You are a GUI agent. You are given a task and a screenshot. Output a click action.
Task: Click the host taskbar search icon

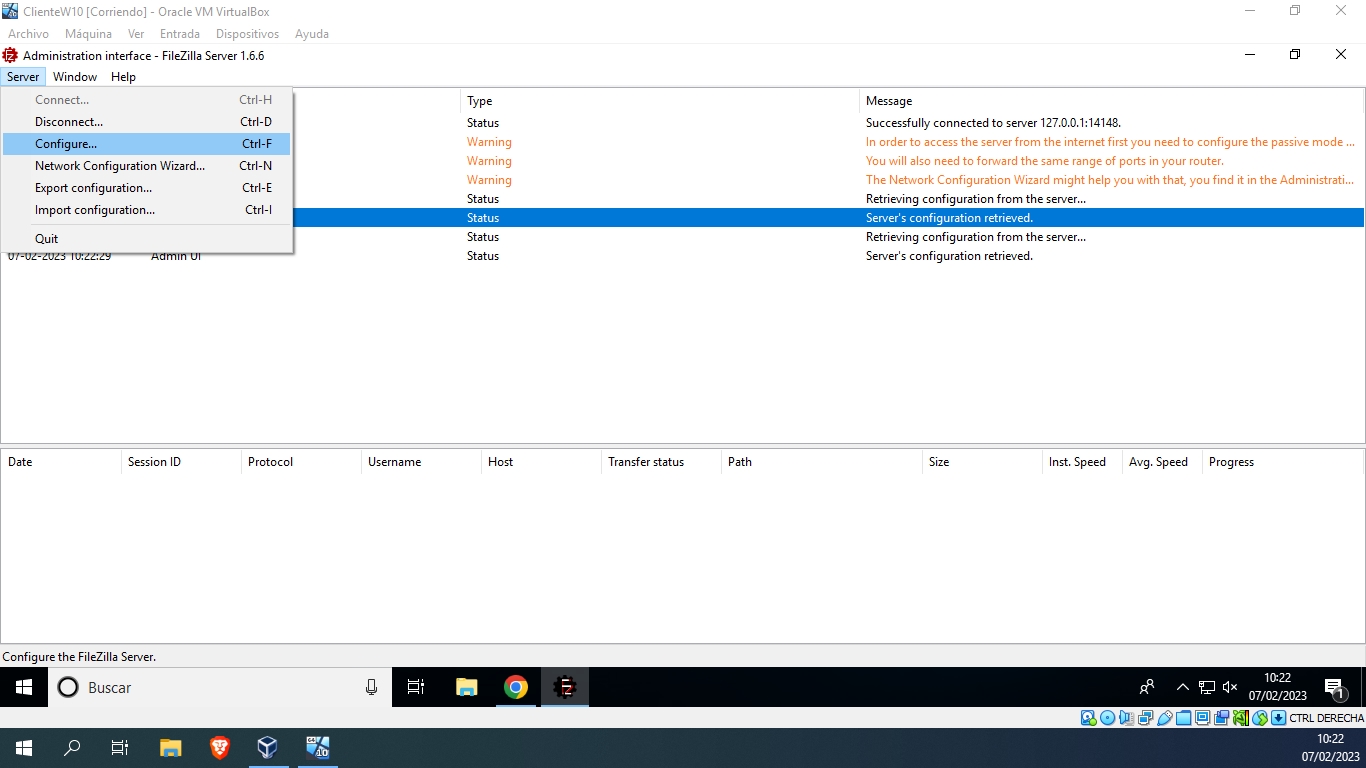click(72, 747)
